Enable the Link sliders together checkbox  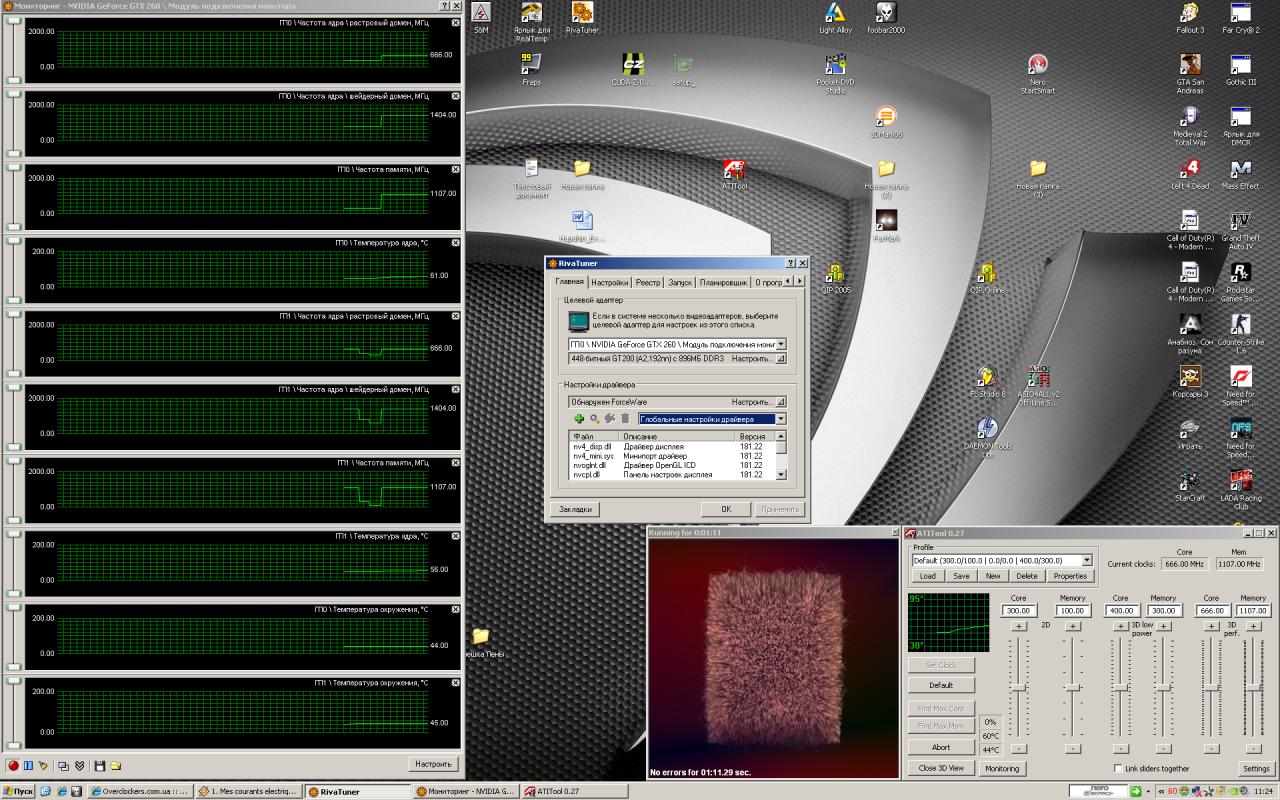[x=1117, y=768]
